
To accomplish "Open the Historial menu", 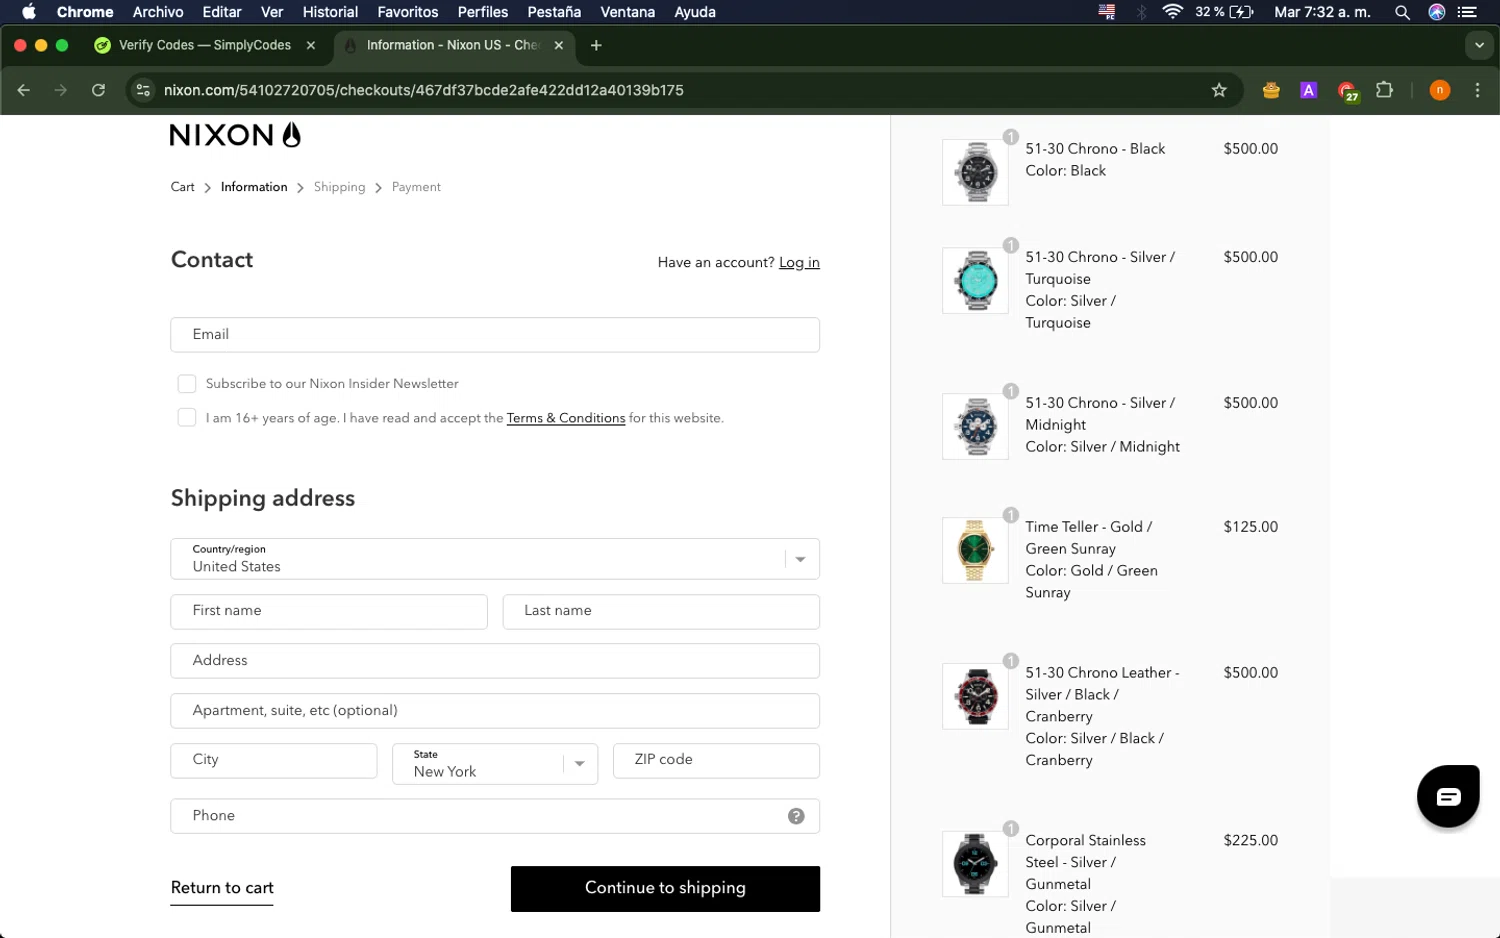I will tap(330, 12).
